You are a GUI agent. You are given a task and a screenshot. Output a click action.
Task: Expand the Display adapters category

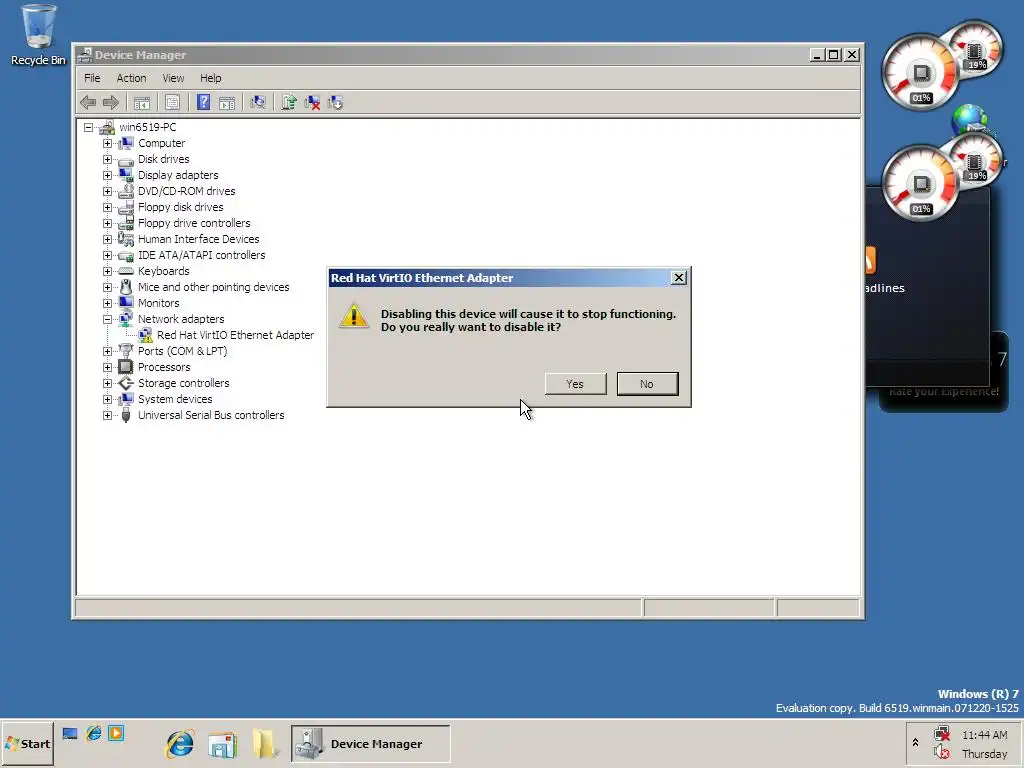point(107,175)
